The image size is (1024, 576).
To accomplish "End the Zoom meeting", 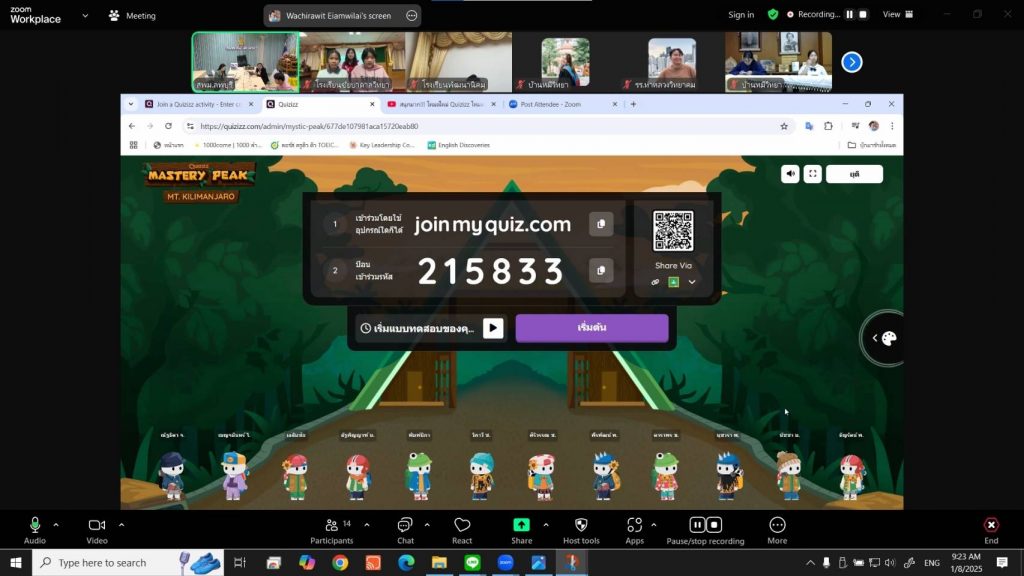I will pyautogui.click(x=991, y=530).
